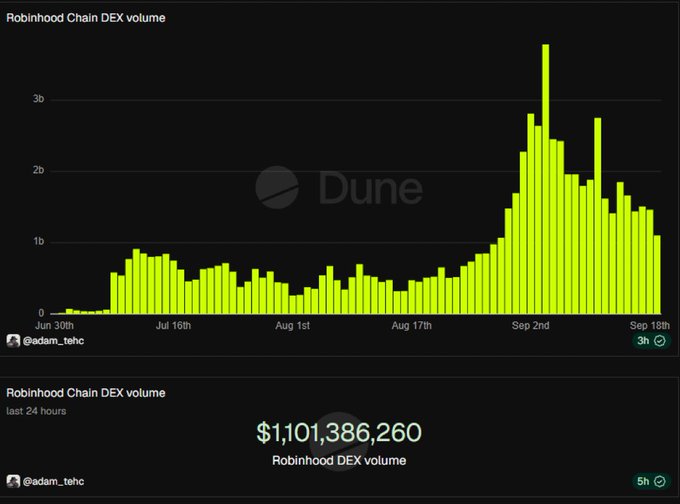680x504 pixels.
Task: Click the avatar in the last 24 hours panel
Action: click(x=13, y=481)
